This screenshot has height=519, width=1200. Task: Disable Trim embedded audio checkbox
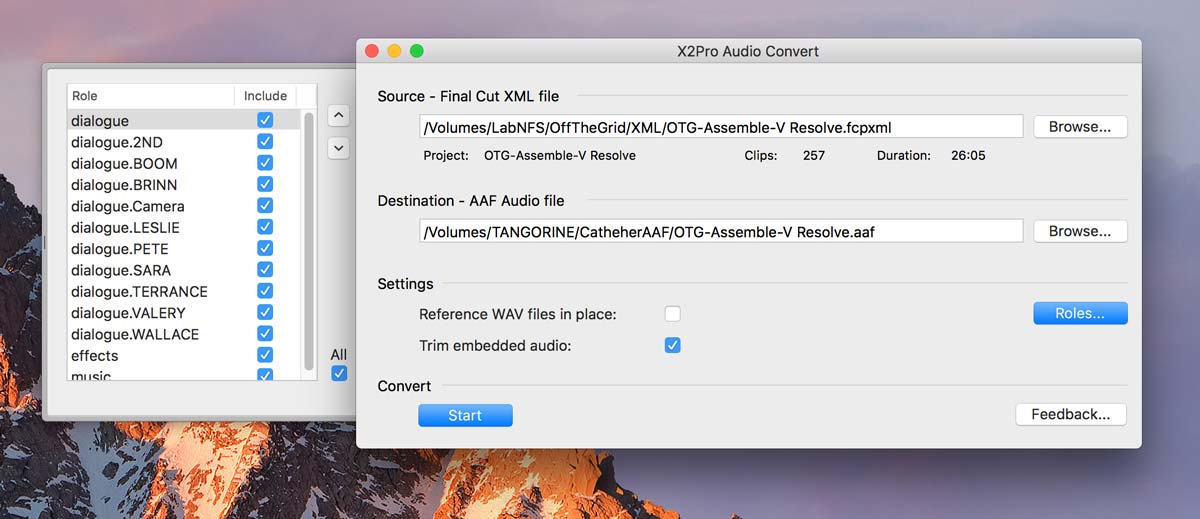coord(673,345)
